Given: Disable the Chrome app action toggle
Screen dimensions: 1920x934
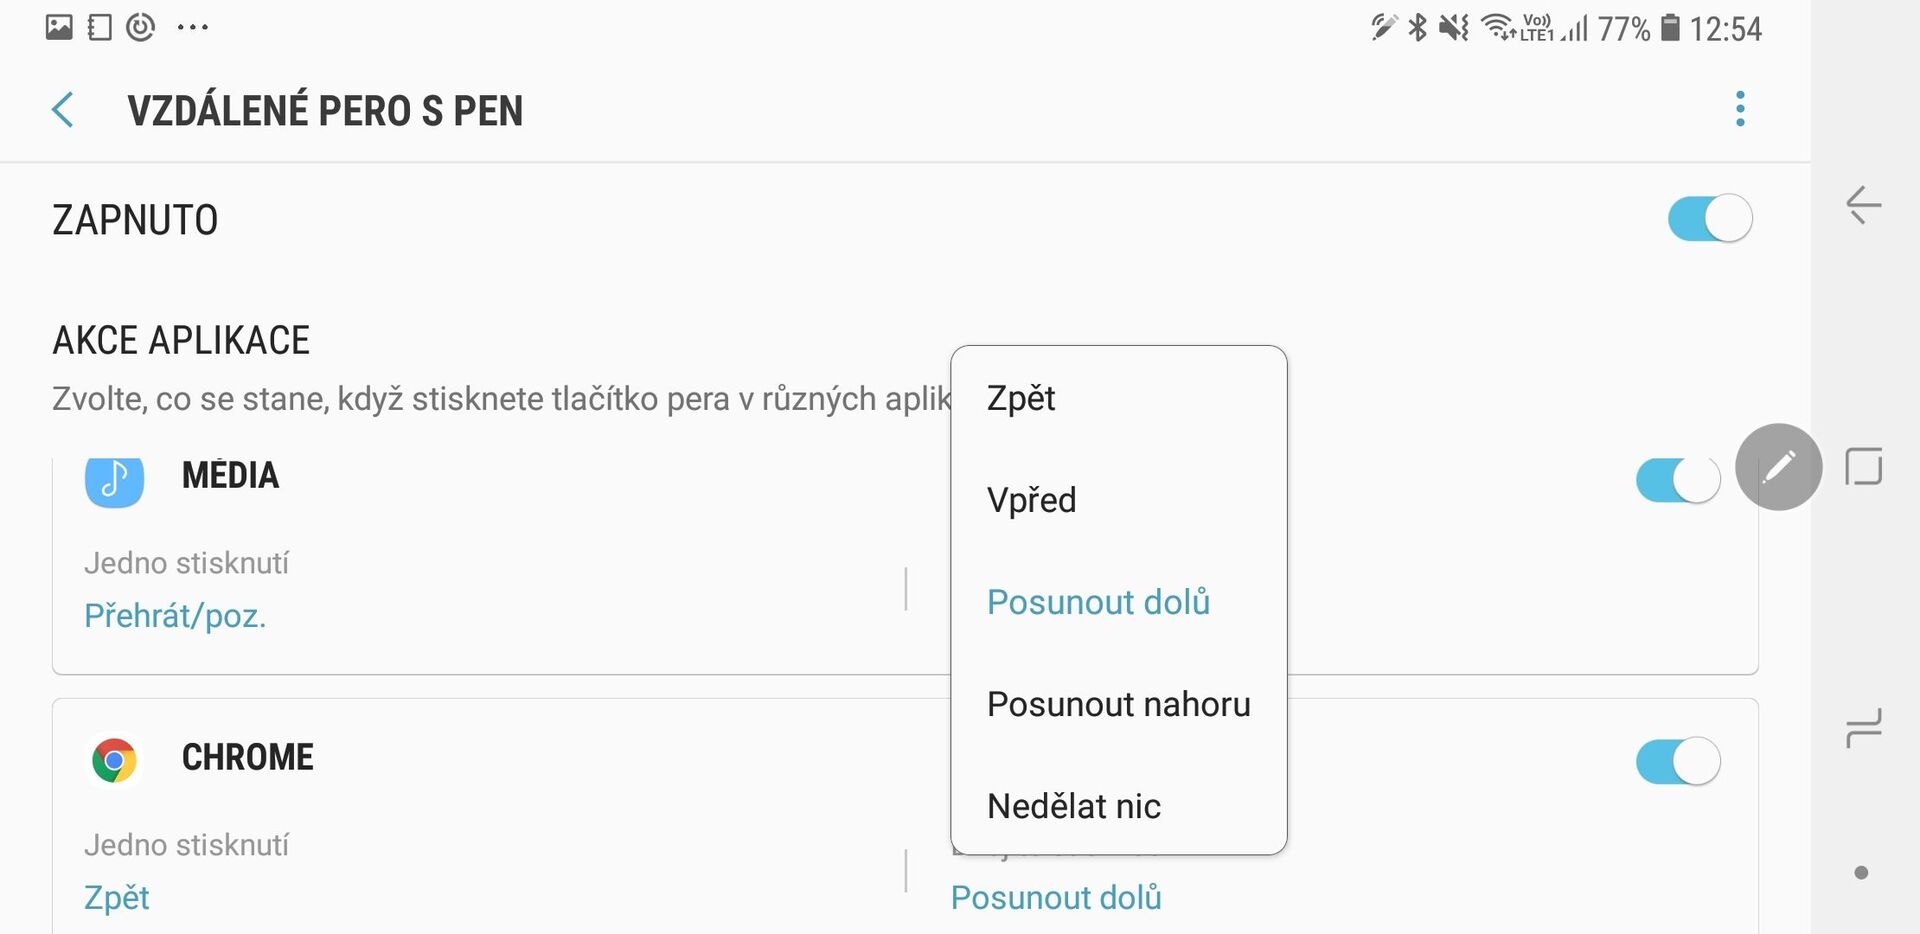Looking at the screenshot, I should click(1677, 762).
